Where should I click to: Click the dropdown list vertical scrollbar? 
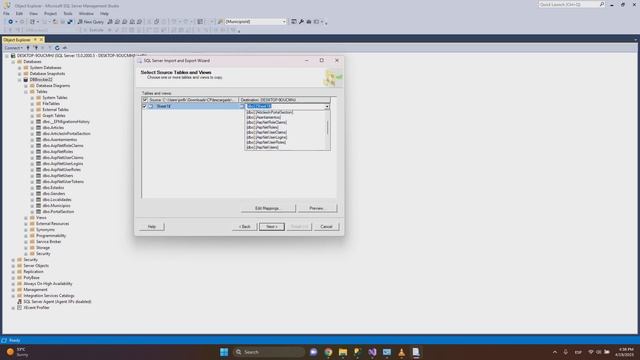tap(327, 130)
